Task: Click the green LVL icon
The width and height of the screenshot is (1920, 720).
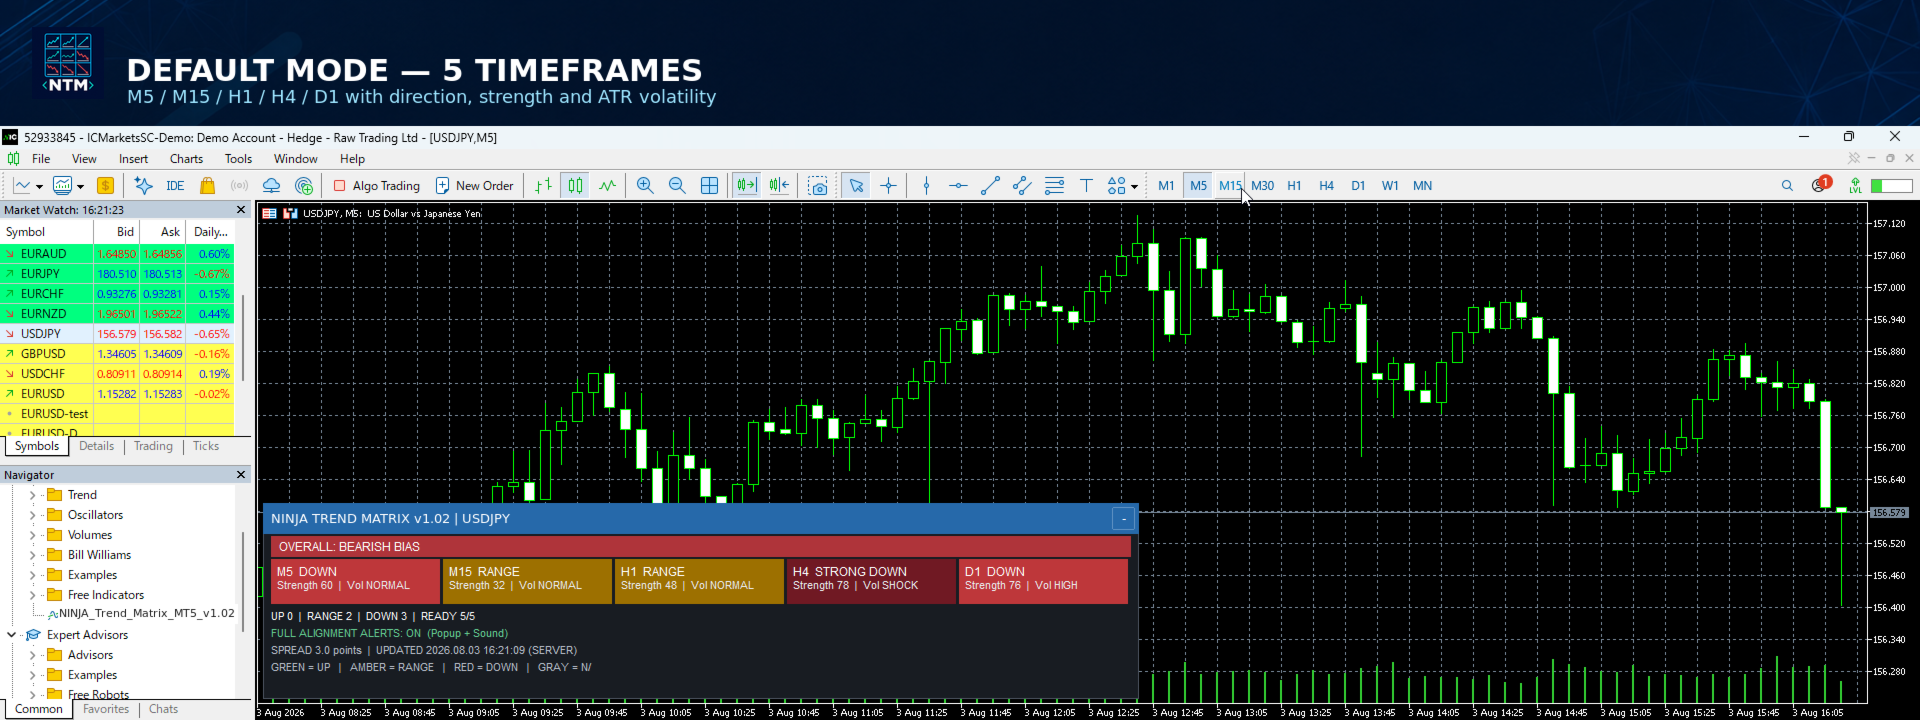Action: click(x=1855, y=185)
